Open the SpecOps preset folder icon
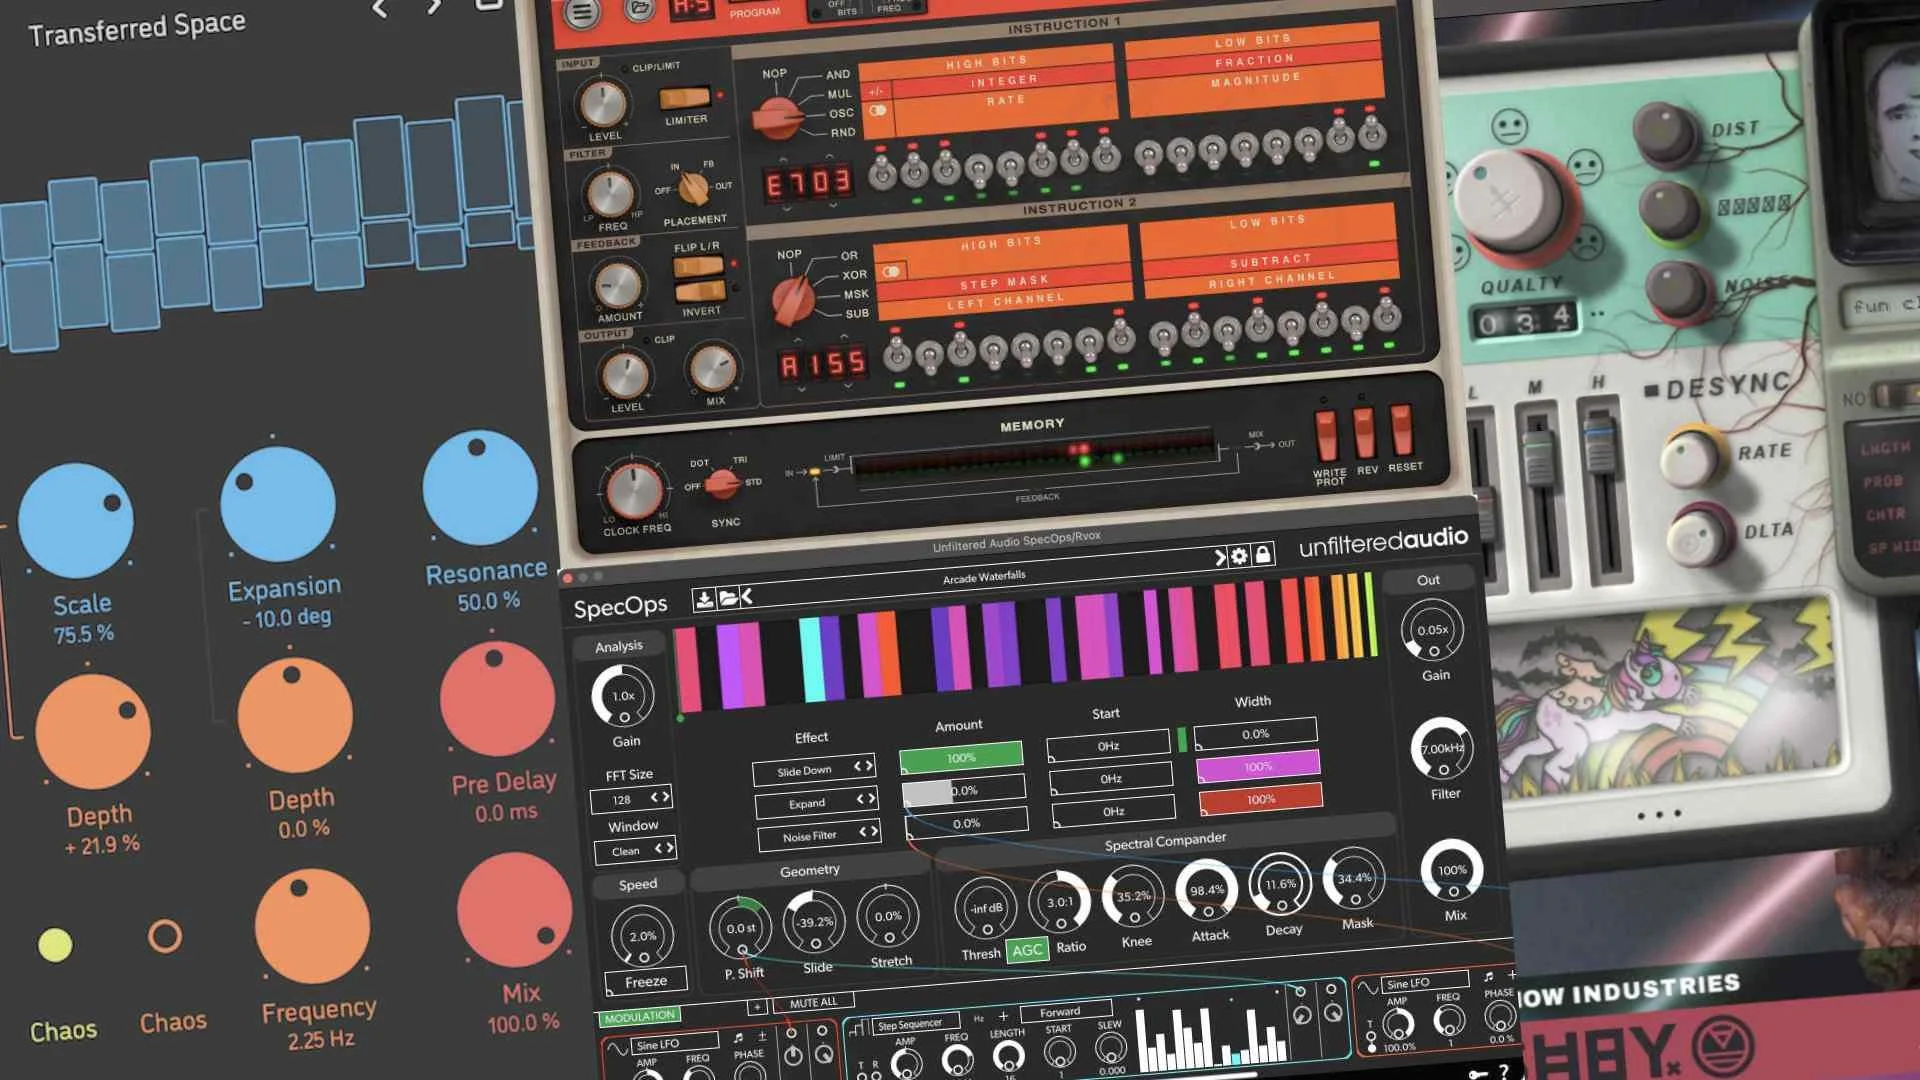 [728, 598]
